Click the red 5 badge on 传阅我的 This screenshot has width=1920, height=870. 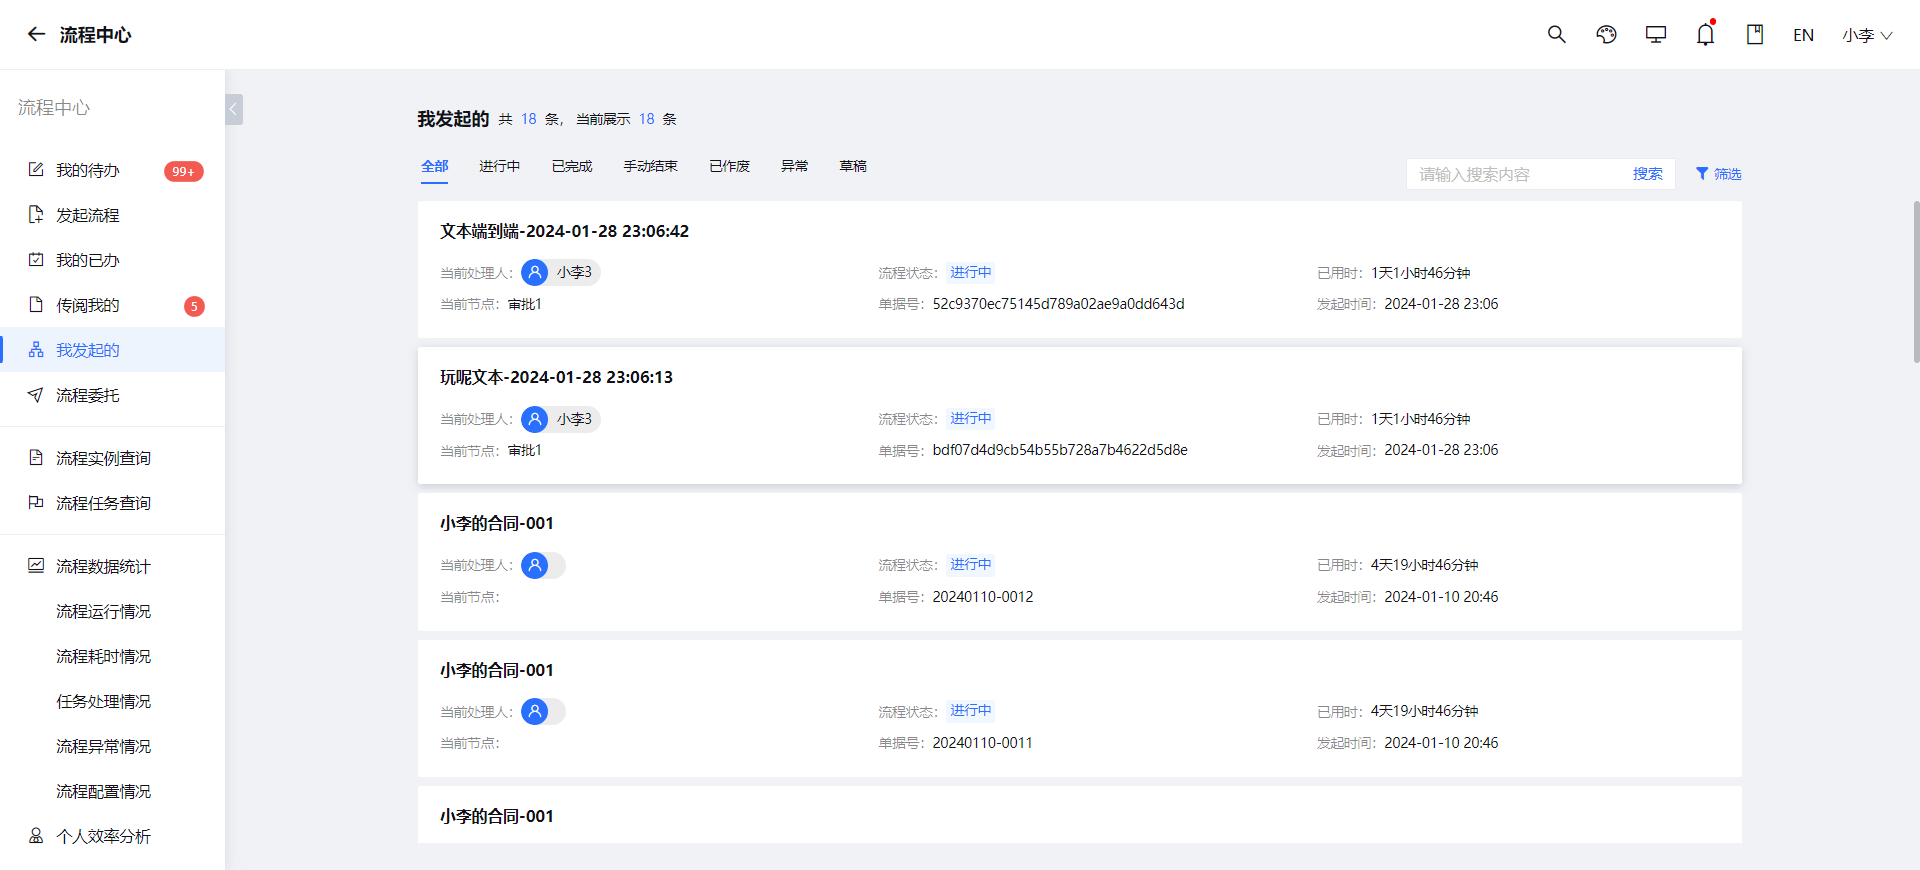point(194,306)
